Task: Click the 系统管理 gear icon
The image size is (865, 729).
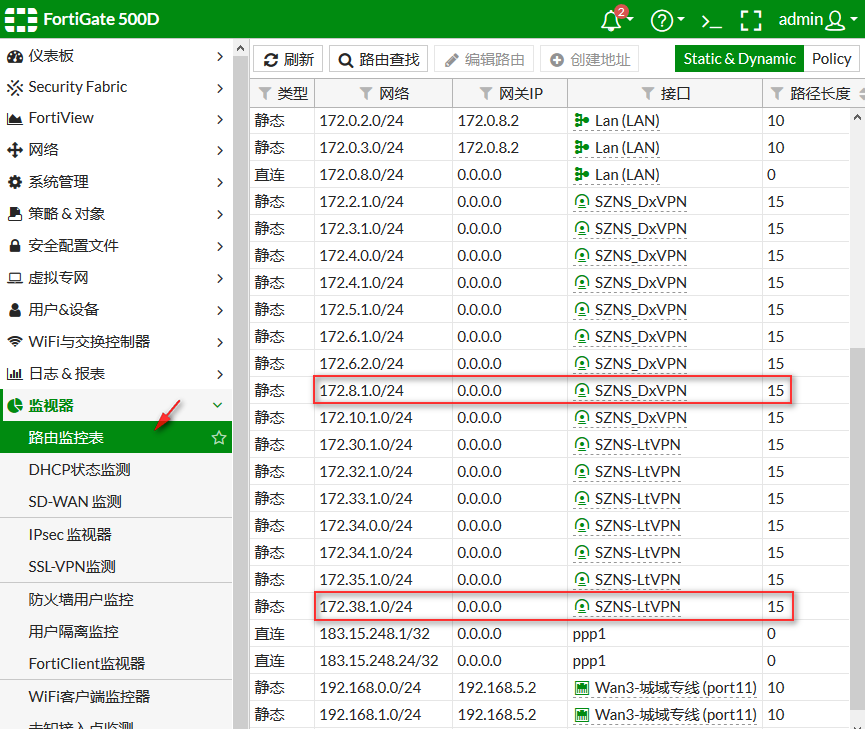Action: pos(15,182)
